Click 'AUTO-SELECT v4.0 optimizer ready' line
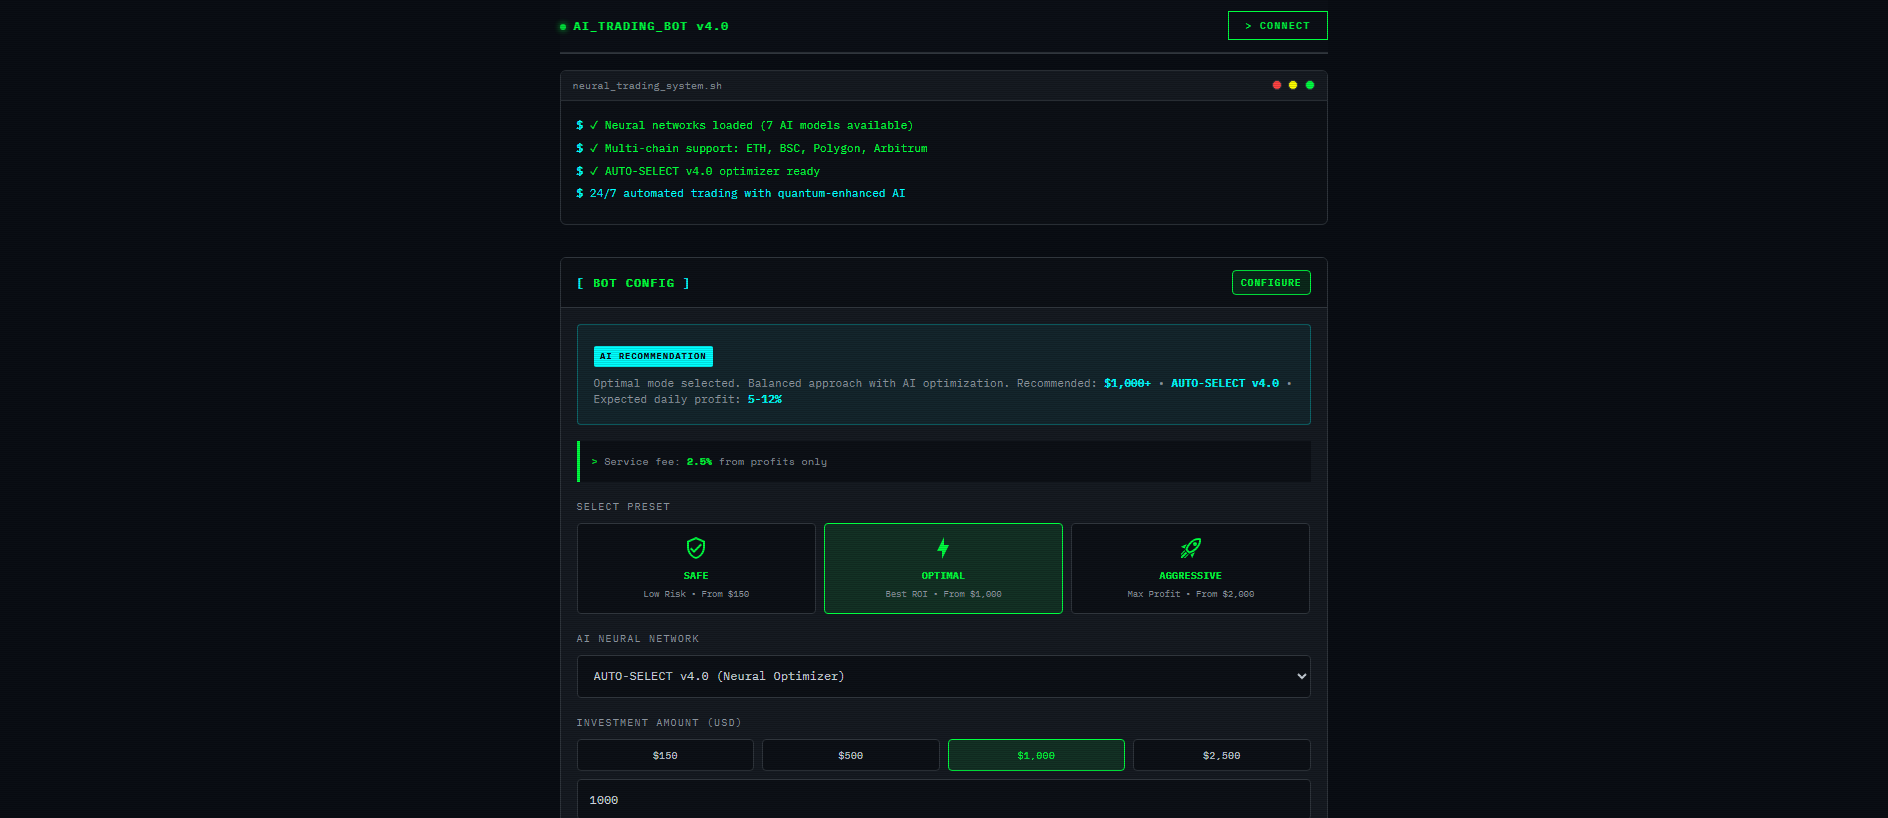 (698, 172)
